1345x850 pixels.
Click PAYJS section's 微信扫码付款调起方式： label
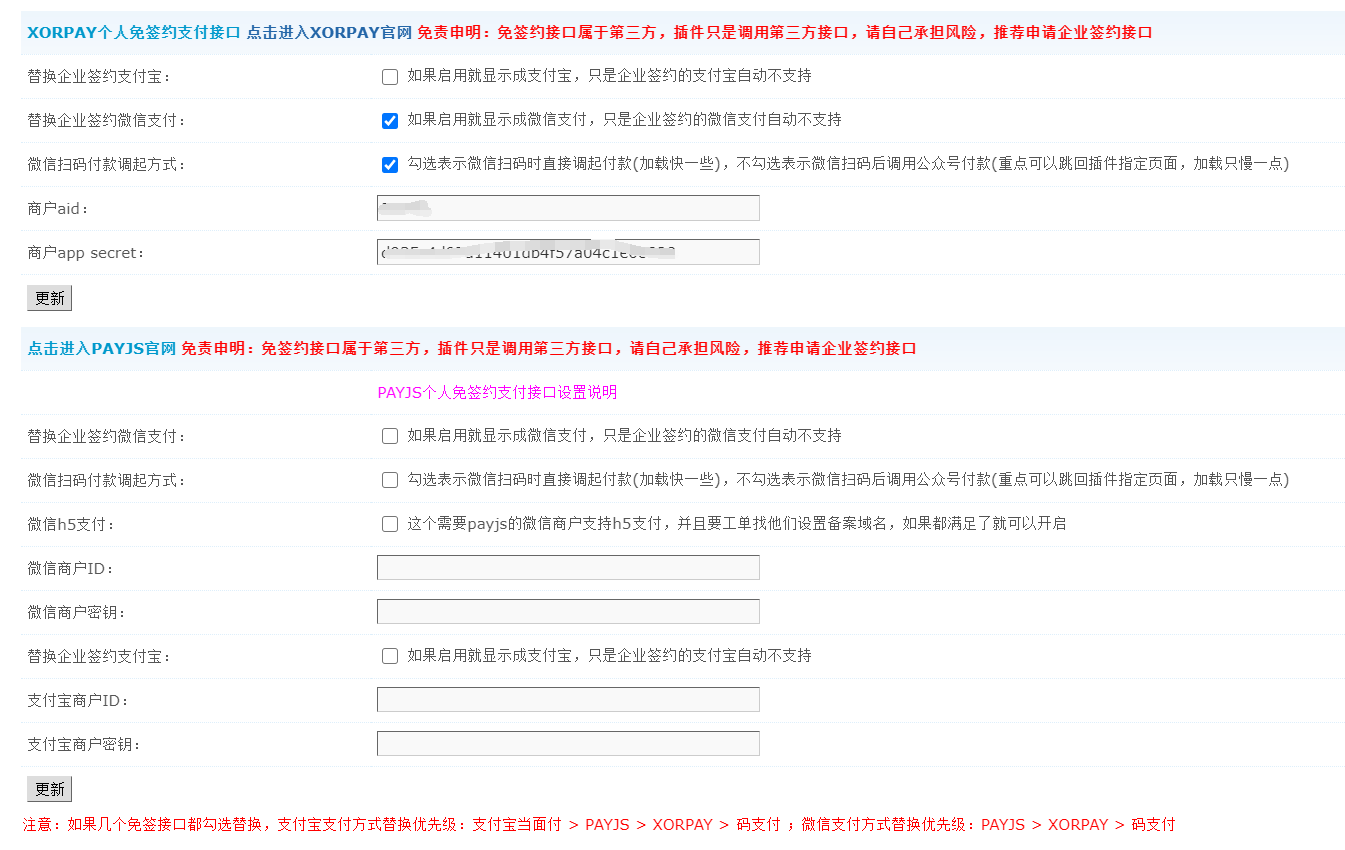point(107,480)
